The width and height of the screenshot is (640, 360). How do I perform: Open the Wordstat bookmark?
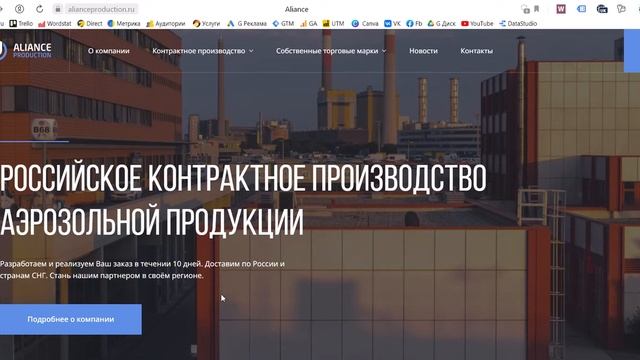point(55,24)
